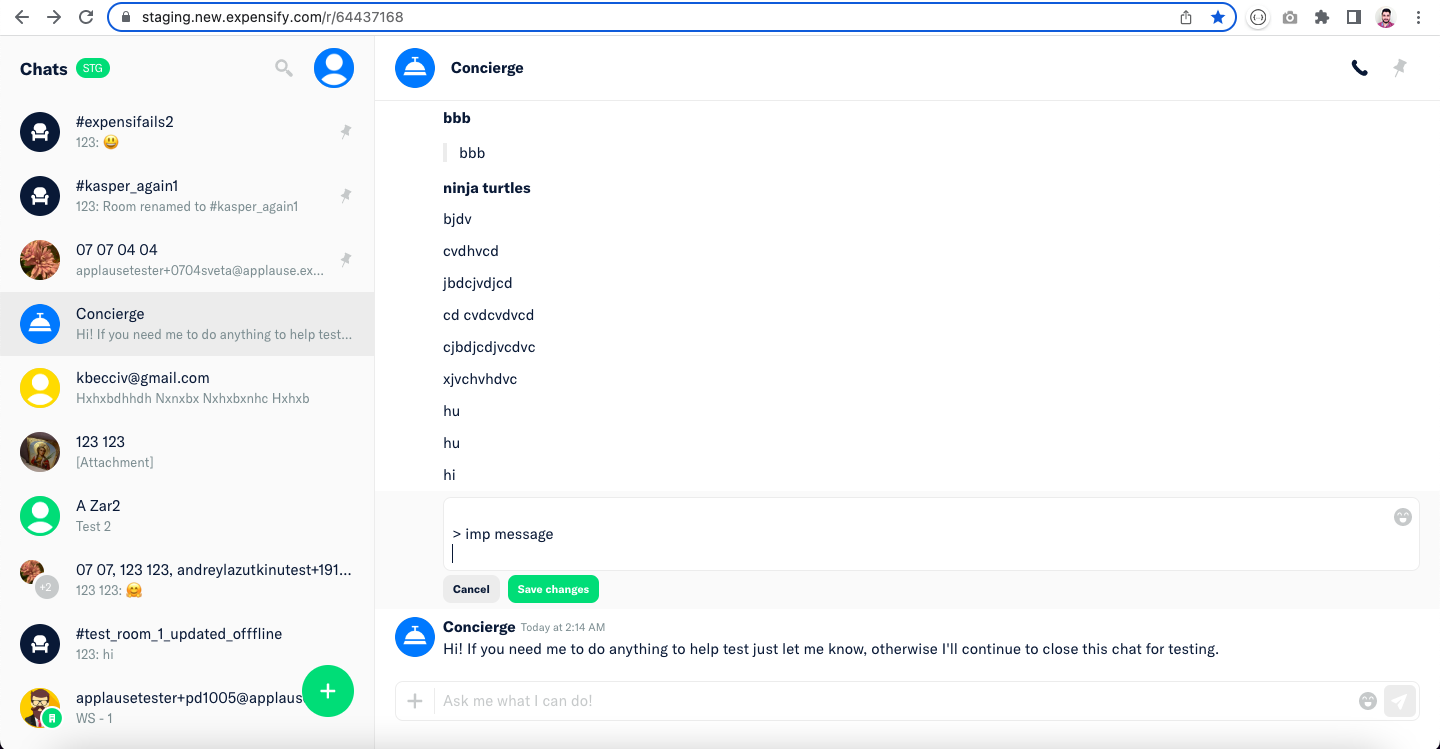This screenshot has width=1440, height=749.
Task: Click the Concierge bell avatar in chat header
Action: [415, 68]
